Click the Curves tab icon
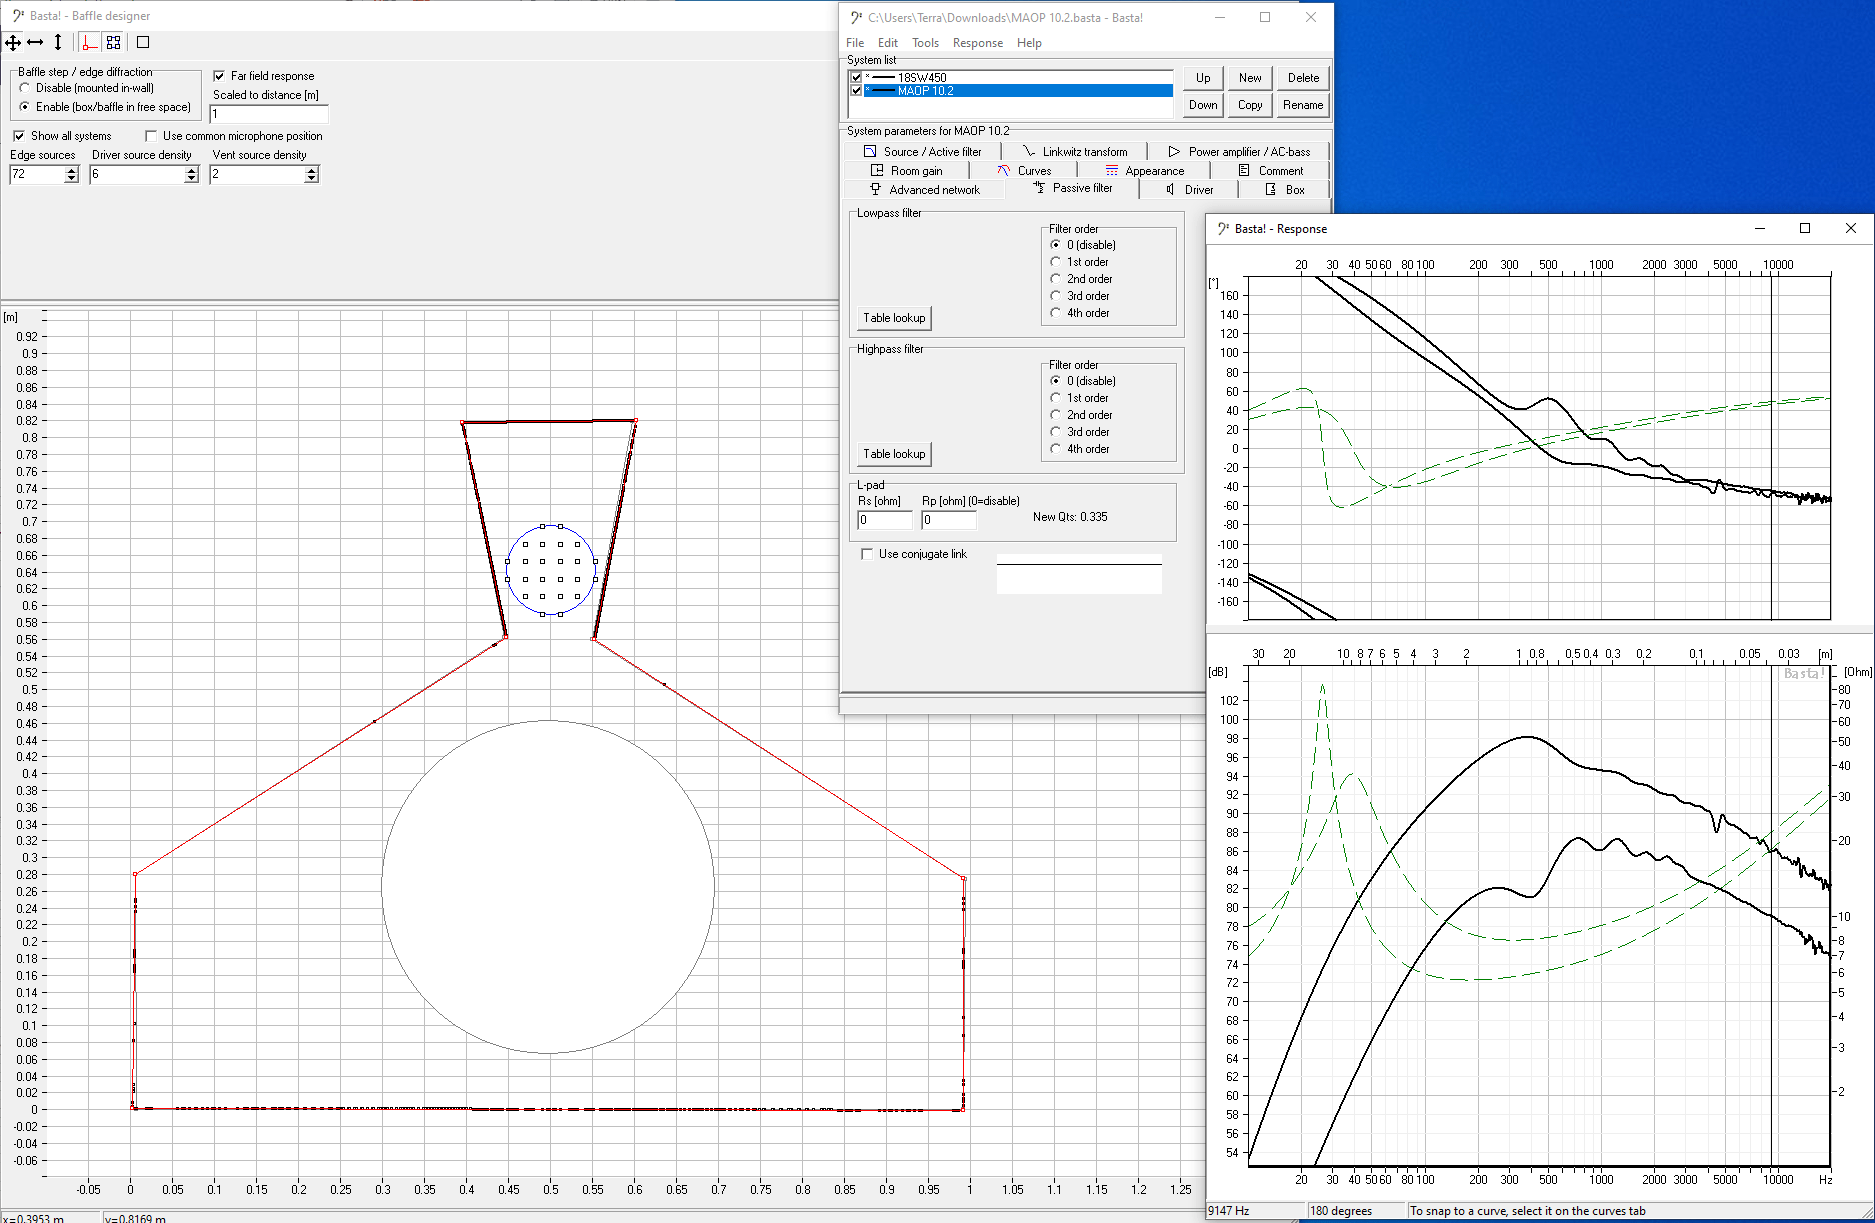Image resolution: width=1875 pixels, height=1223 pixels. click(1004, 171)
